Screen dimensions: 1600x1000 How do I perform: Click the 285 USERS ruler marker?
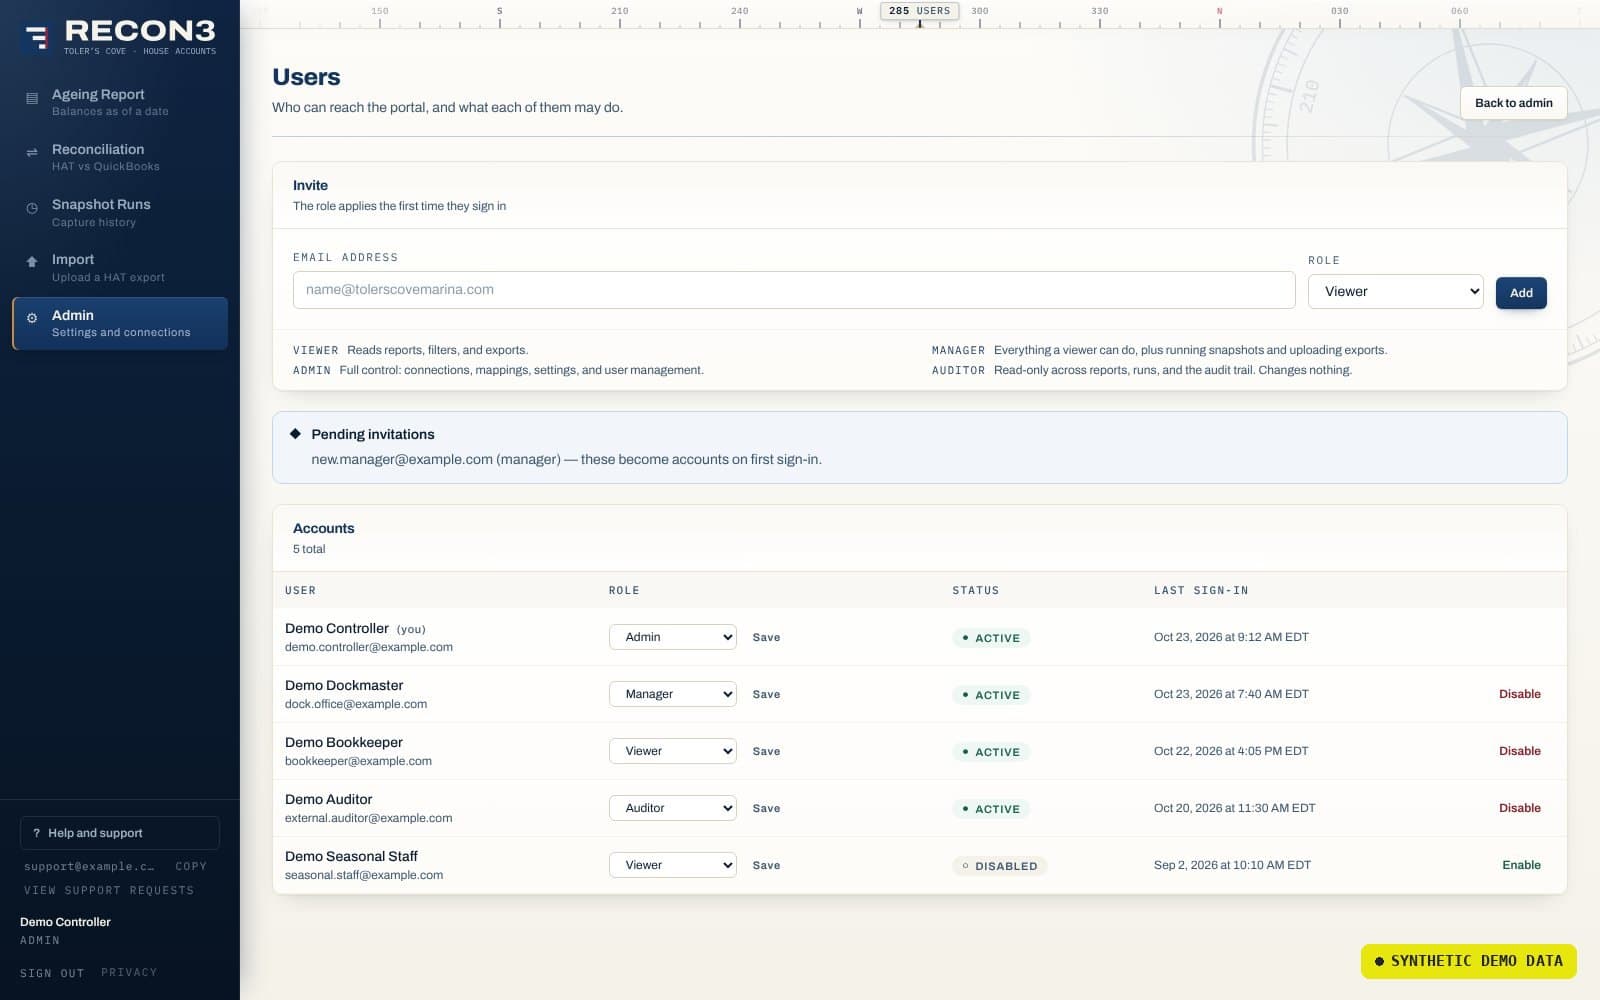pos(919,11)
